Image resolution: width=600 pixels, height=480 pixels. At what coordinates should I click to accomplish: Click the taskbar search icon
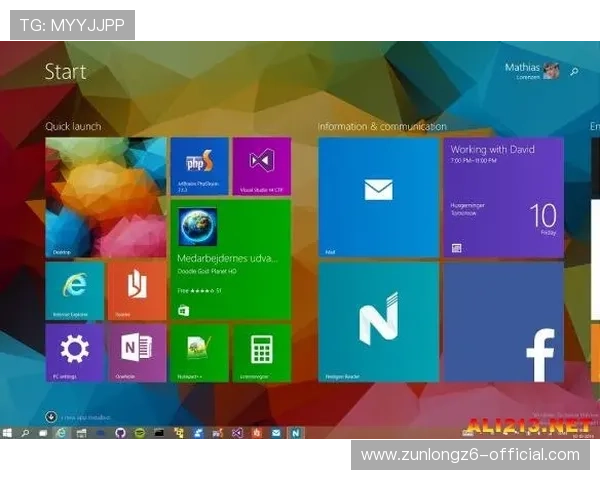coord(26,433)
